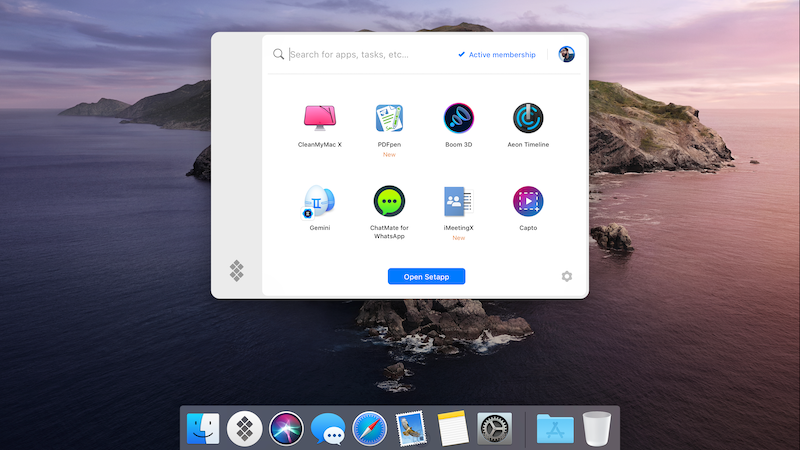Click the Setapp logo in the sidebar

coord(236,271)
